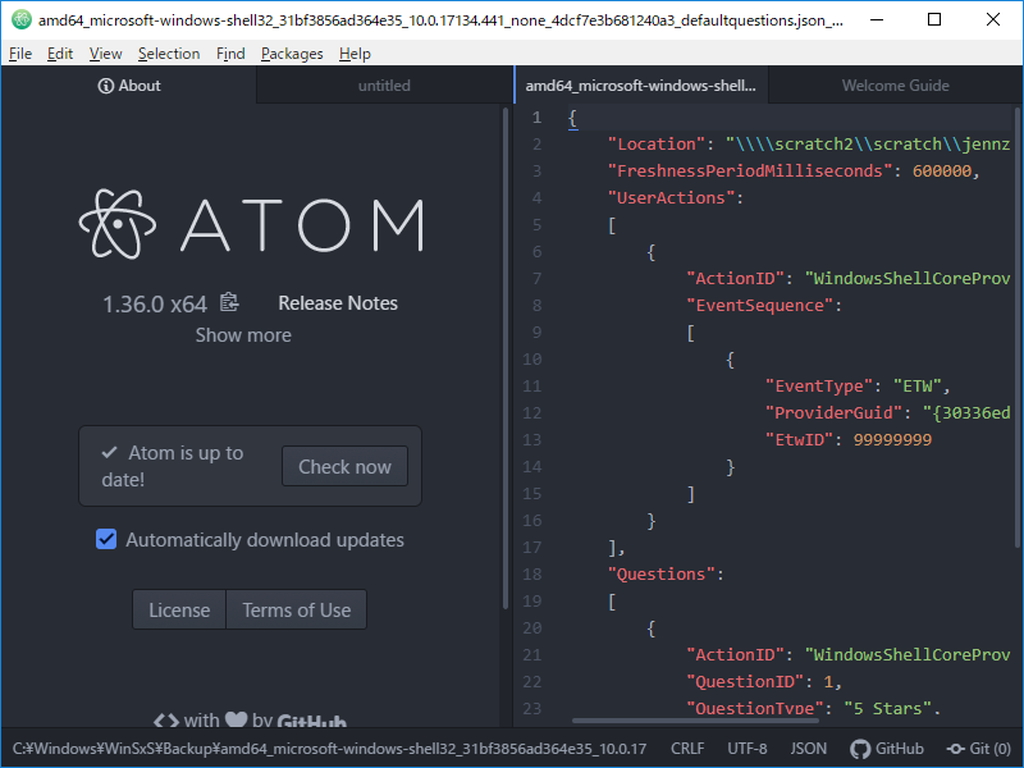Open the Welcome Guide tab
The image size is (1024, 768).
tap(895, 85)
